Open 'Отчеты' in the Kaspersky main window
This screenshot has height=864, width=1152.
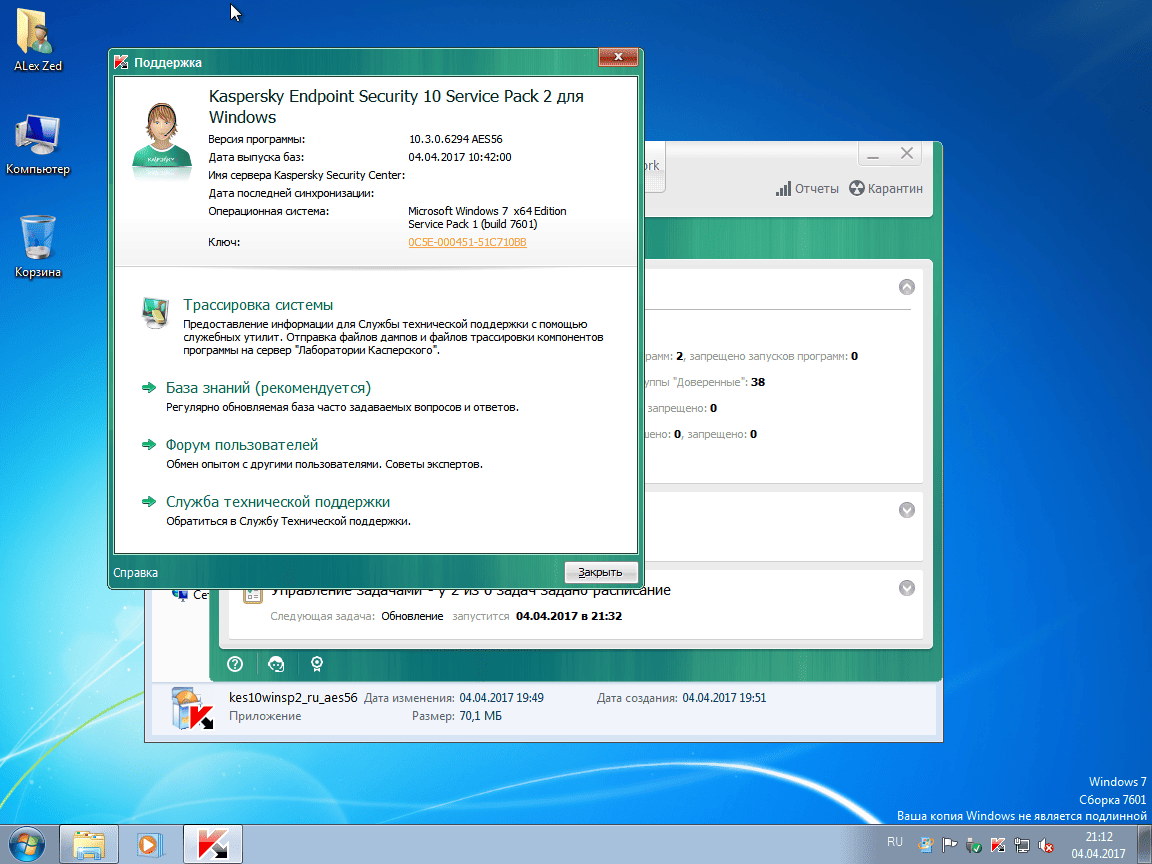(x=816, y=189)
